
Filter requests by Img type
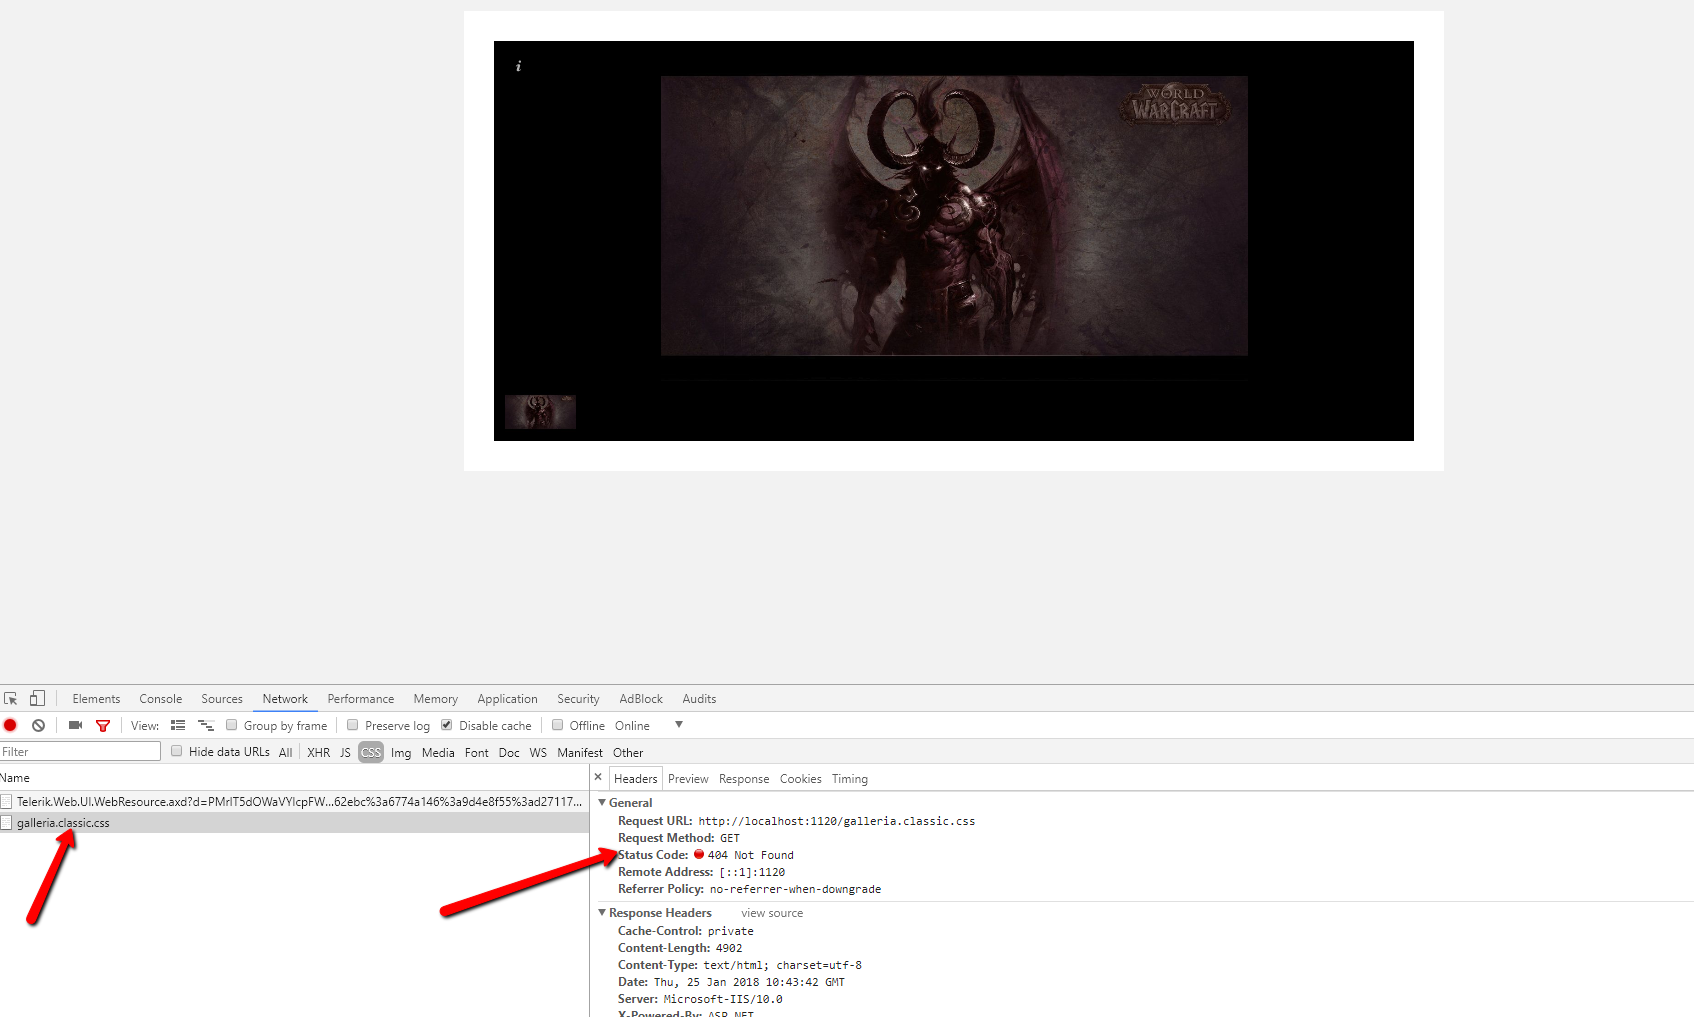[x=401, y=753]
